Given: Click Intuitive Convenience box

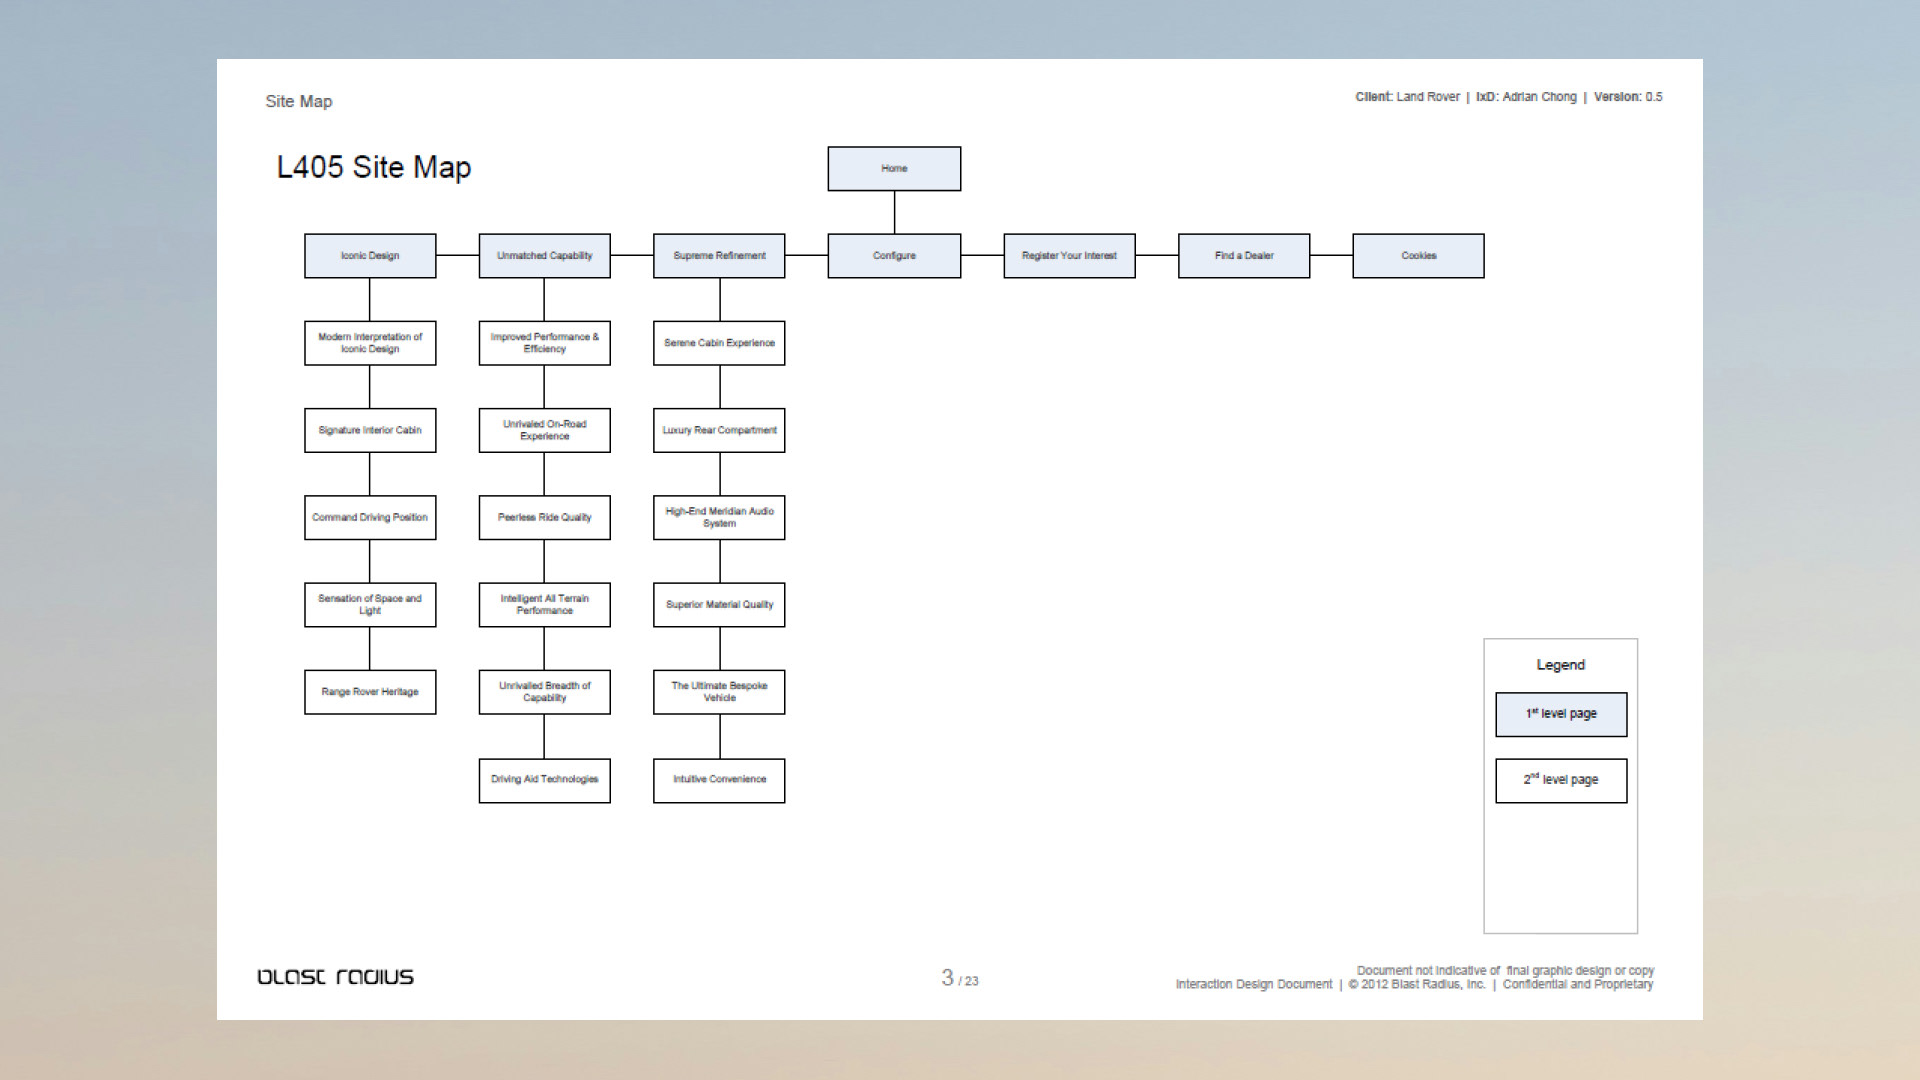Looking at the screenshot, I should click(x=719, y=780).
